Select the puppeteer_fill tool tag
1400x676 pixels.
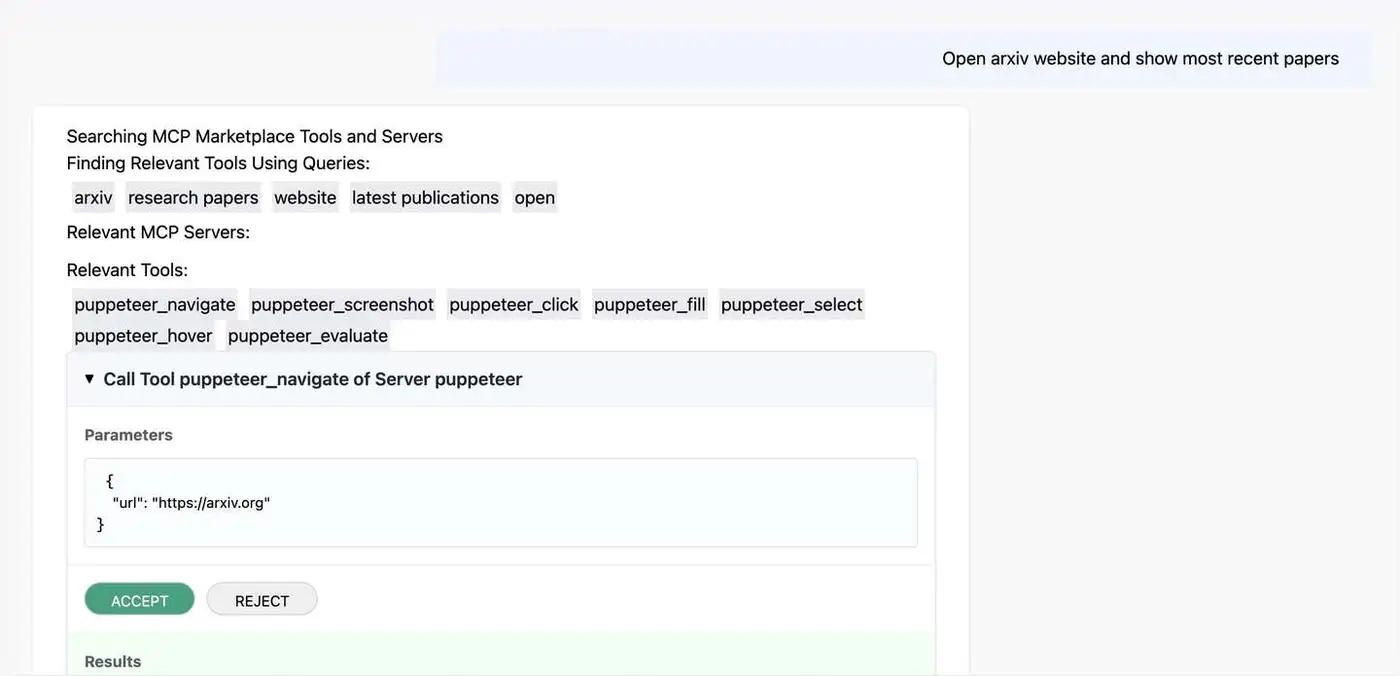click(x=650, y=305)
